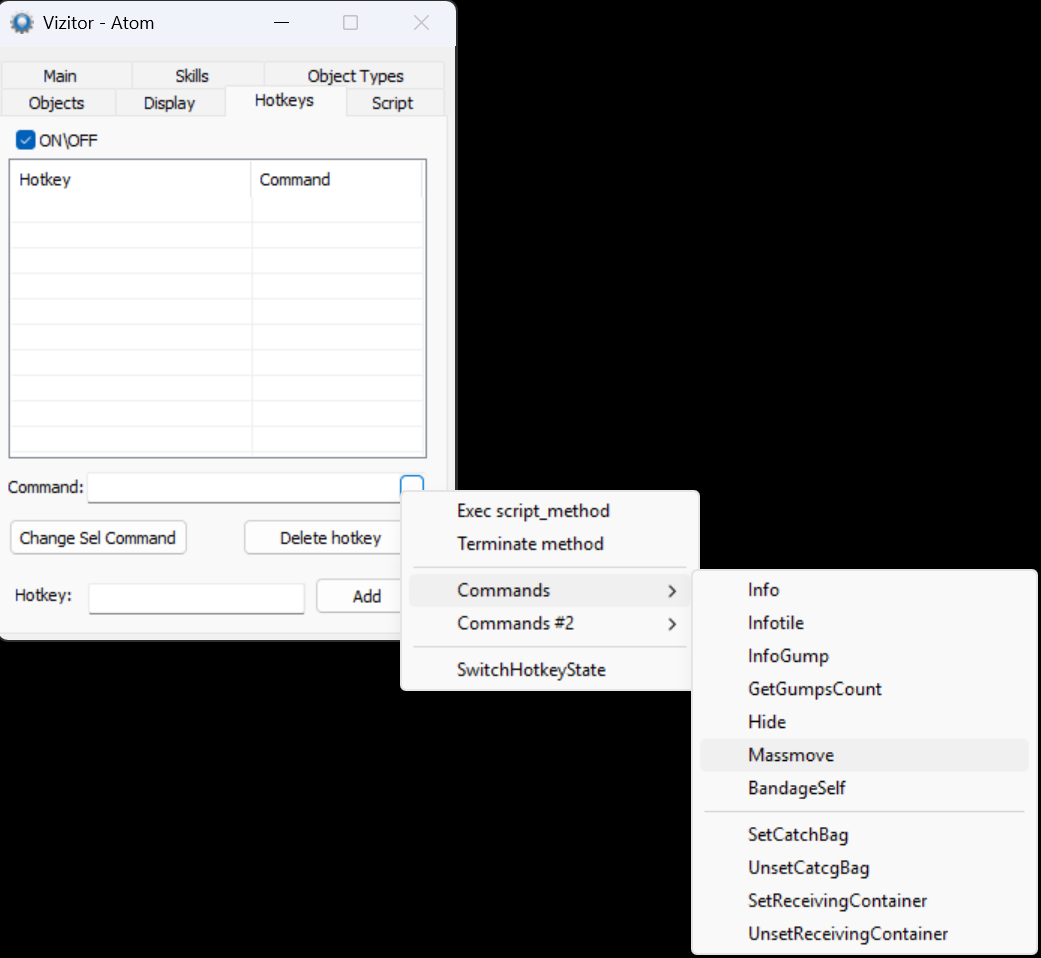This screenshot has width=1041, height=958.
Task: Expand the Commands #2 submenu
Action: 550,623
